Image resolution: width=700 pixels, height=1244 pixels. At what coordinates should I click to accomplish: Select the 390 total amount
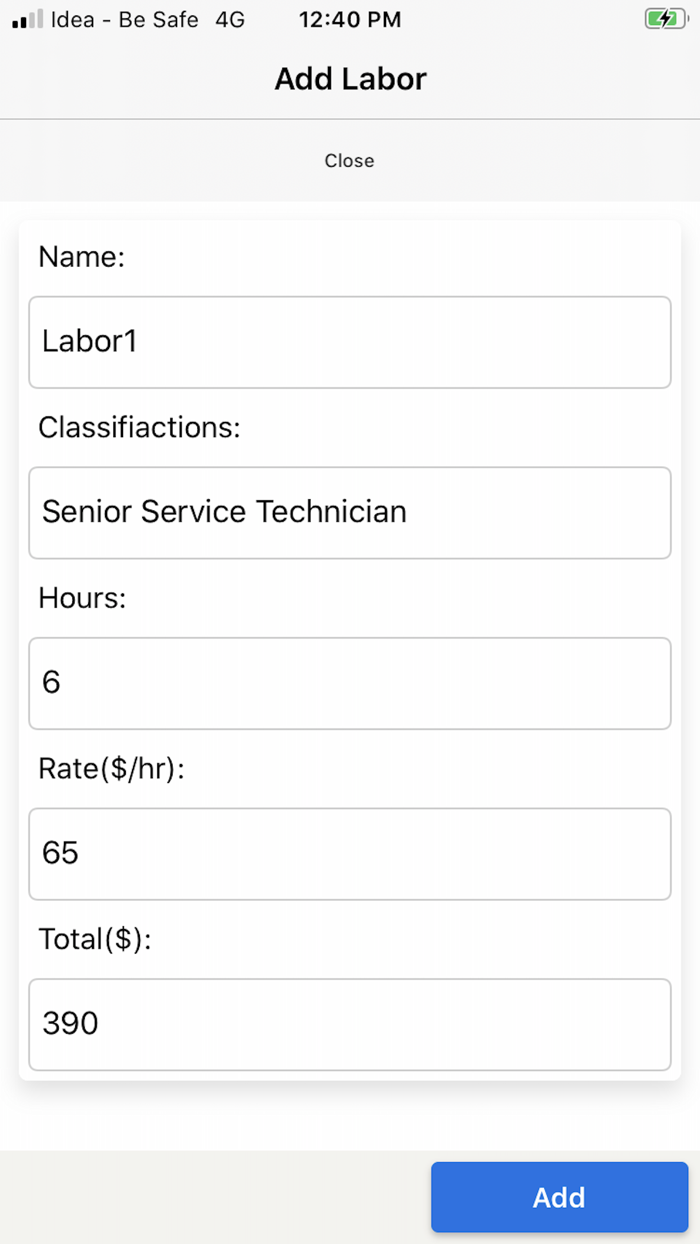[69, 1023]
